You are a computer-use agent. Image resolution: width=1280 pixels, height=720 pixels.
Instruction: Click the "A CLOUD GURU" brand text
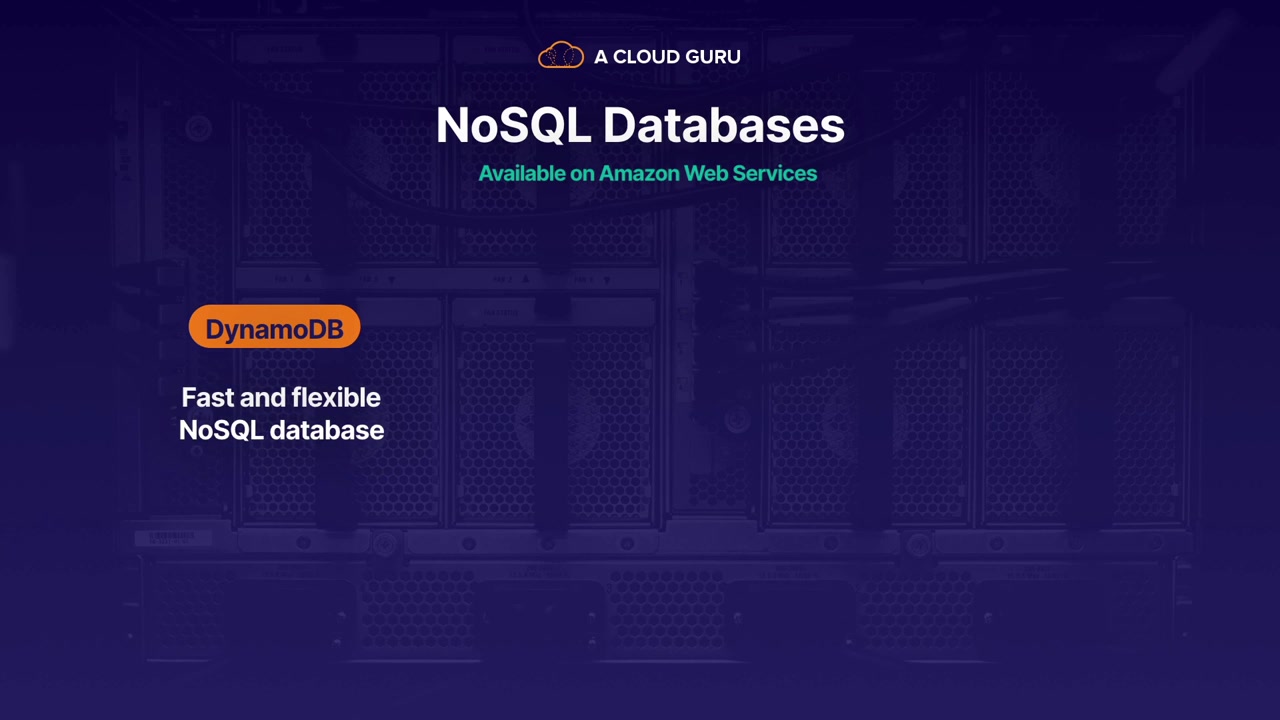click(x=667, y=57)
